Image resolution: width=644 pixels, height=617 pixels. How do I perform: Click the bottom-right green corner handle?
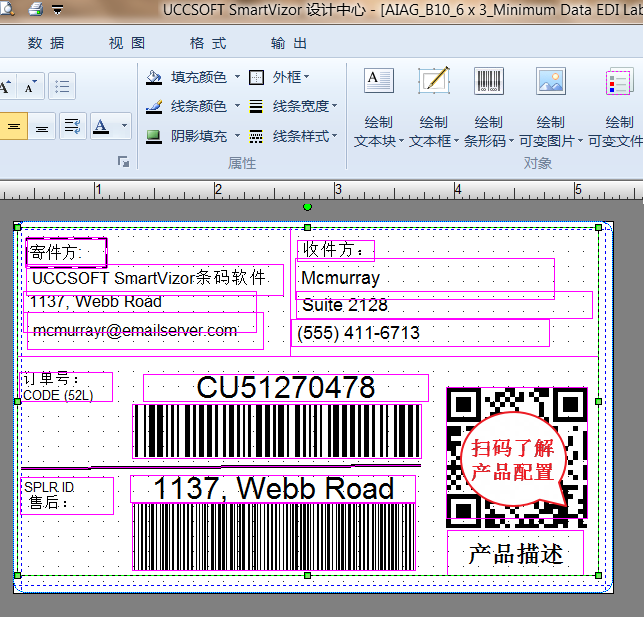click(598, 576)
